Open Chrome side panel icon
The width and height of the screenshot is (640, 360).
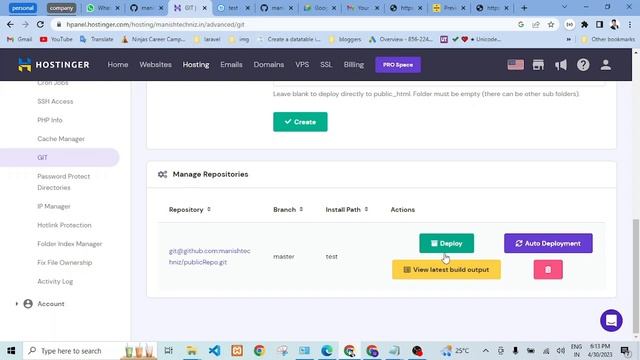tap(599, 24)
